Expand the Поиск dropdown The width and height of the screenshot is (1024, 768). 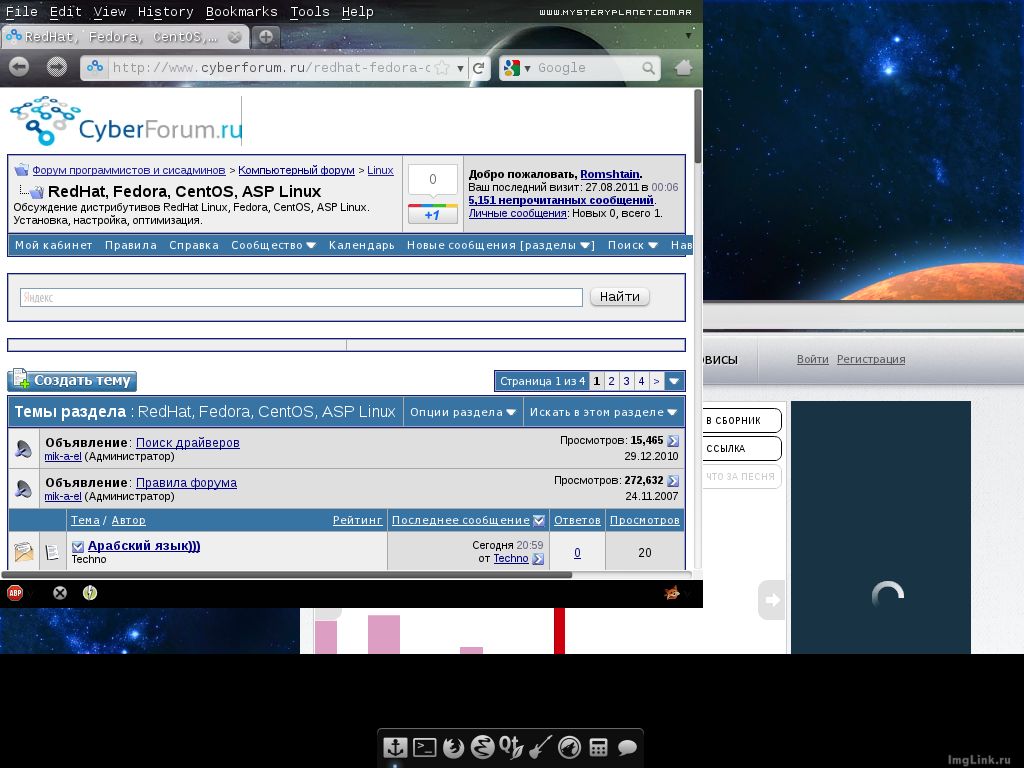(x=632, y=246)
